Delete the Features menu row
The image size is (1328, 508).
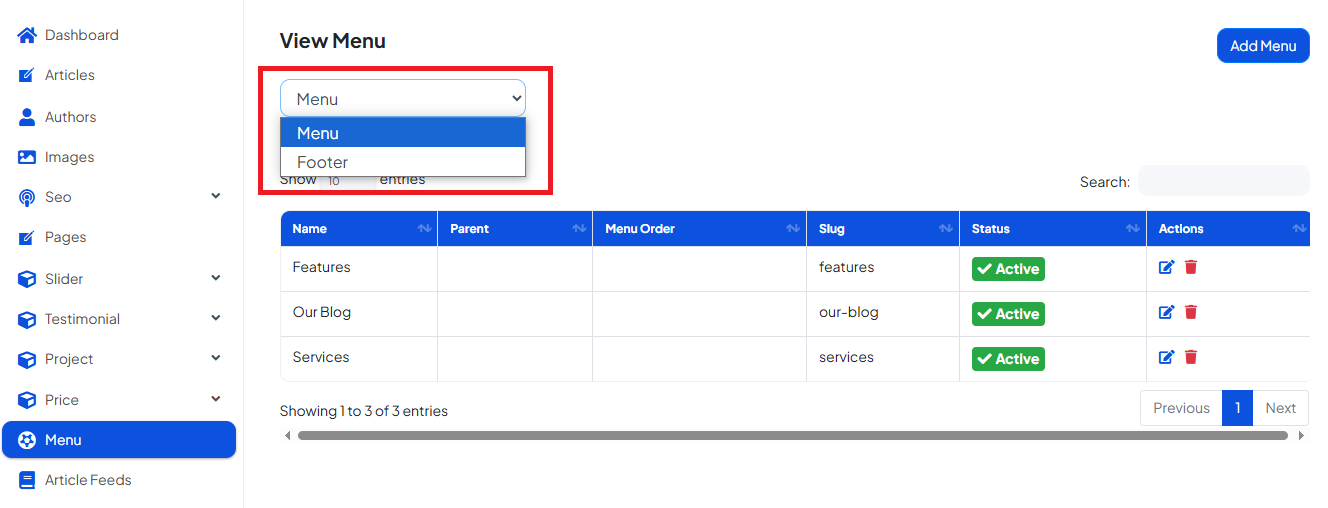(1191, 267)
